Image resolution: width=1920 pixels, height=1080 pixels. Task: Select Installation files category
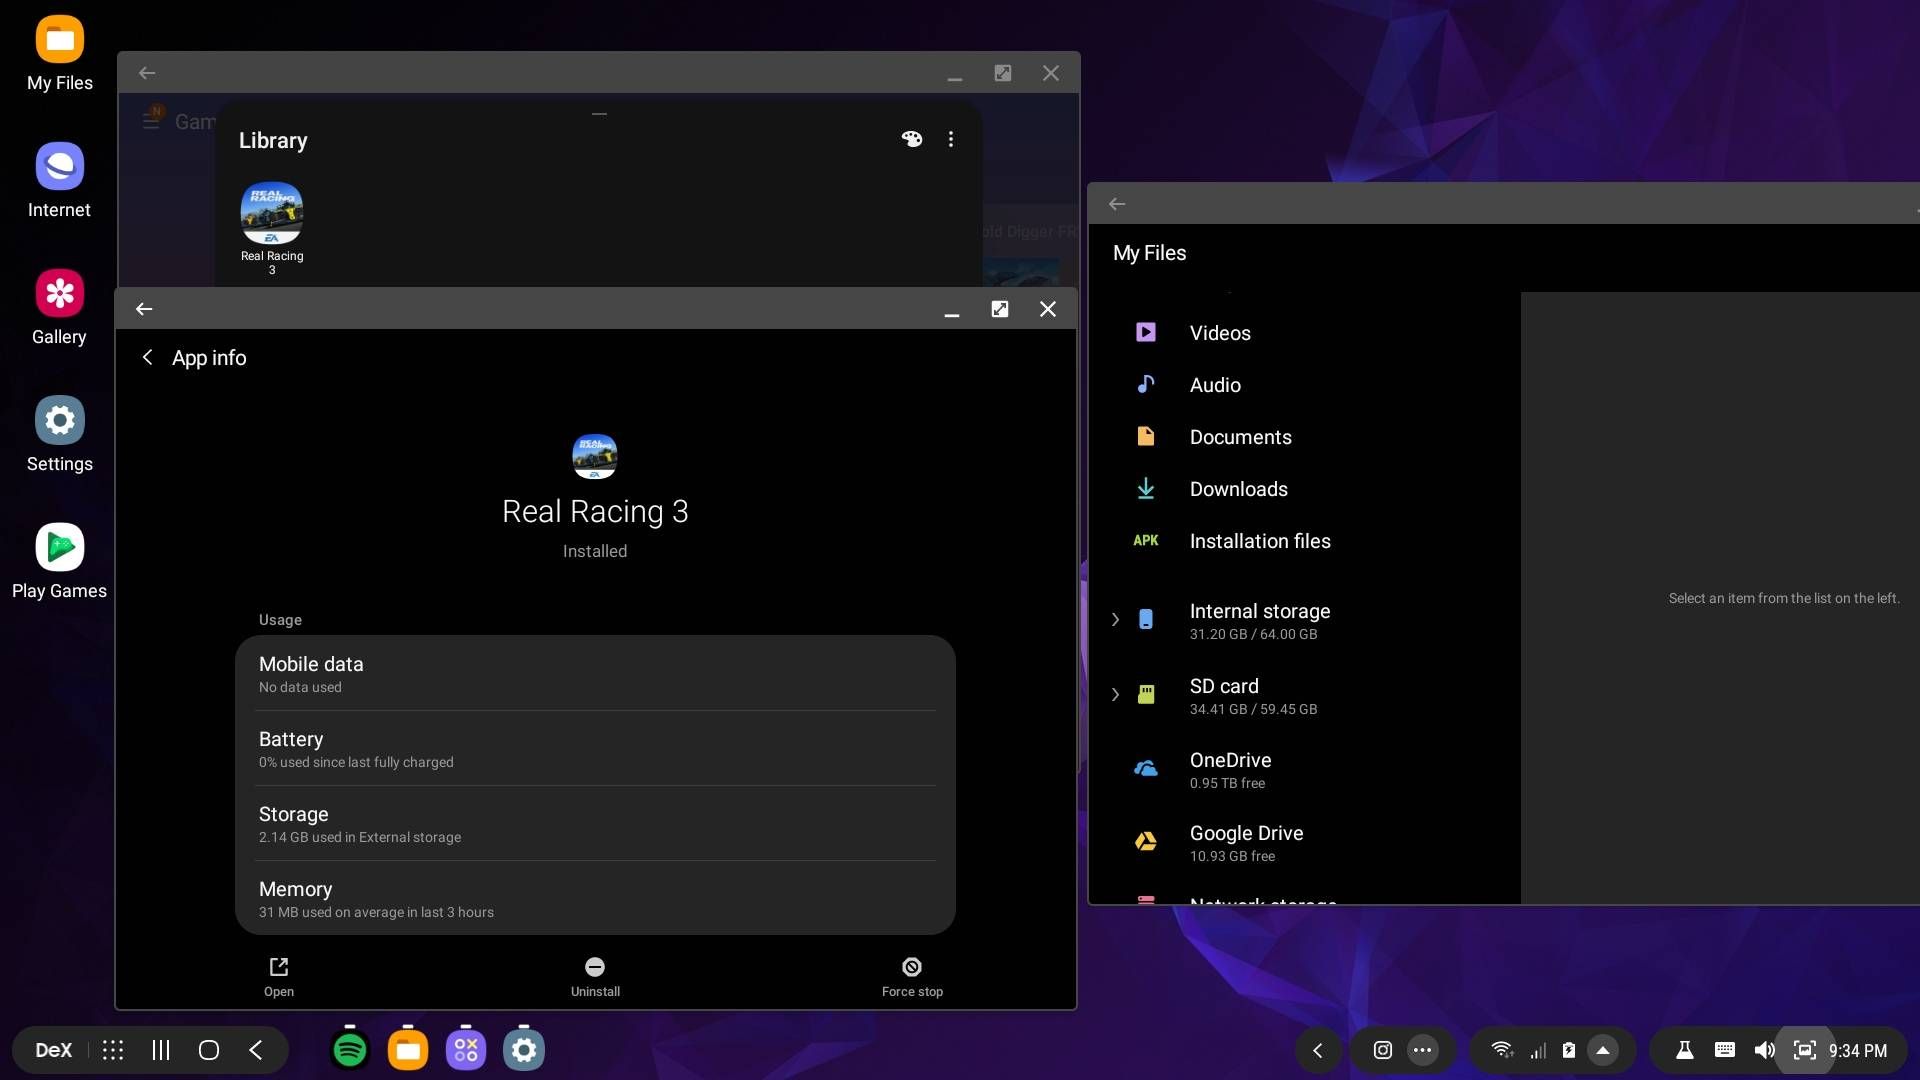tap(1259, 539)
